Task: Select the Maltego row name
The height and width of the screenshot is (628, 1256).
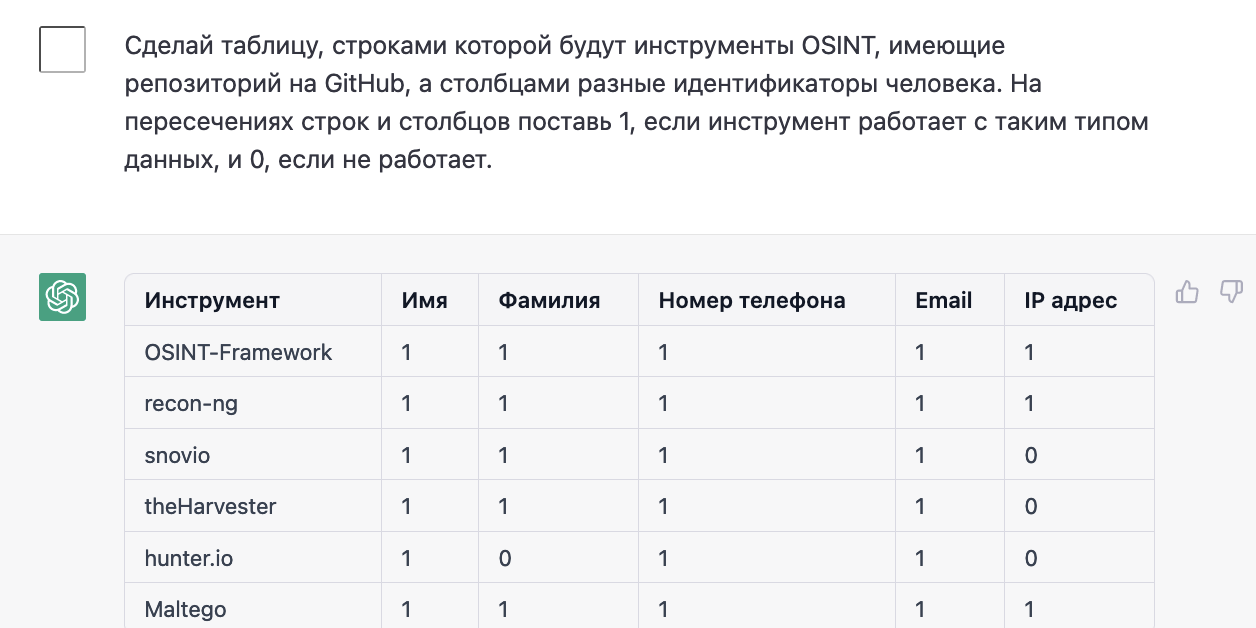Action: click(185, 609)
